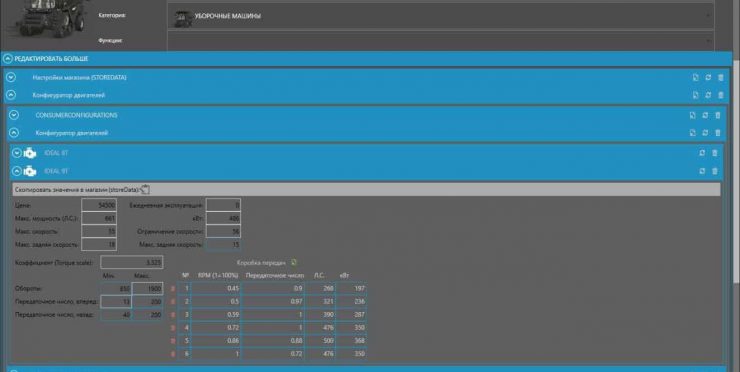This screenshot has width=740, height=372.
Task: Click the Torque scale coefficient field
Action: pos(132,262)
